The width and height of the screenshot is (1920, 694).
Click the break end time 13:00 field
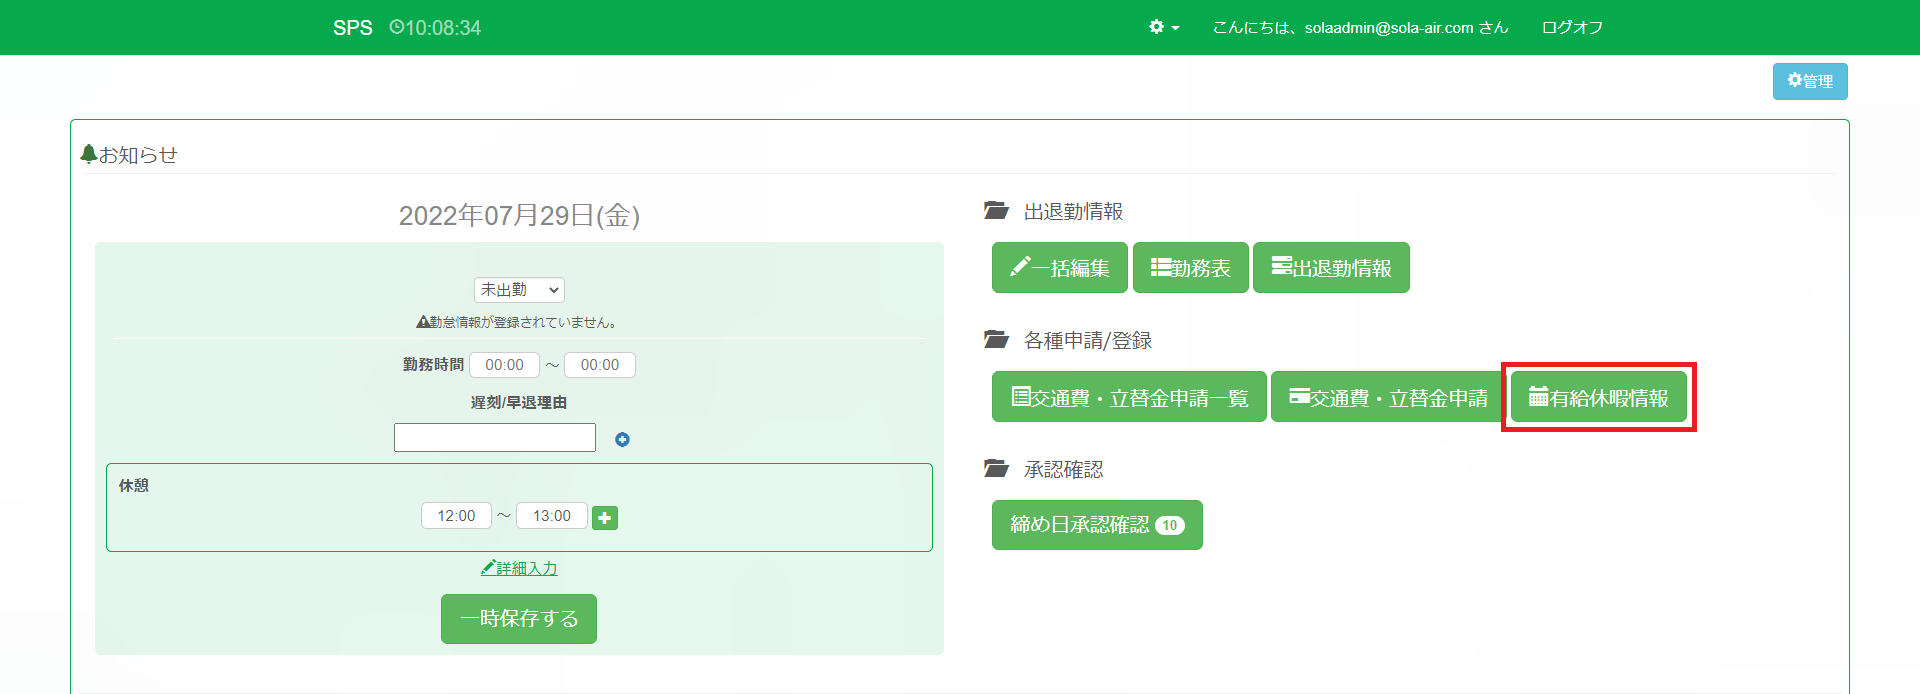(551, 516)
